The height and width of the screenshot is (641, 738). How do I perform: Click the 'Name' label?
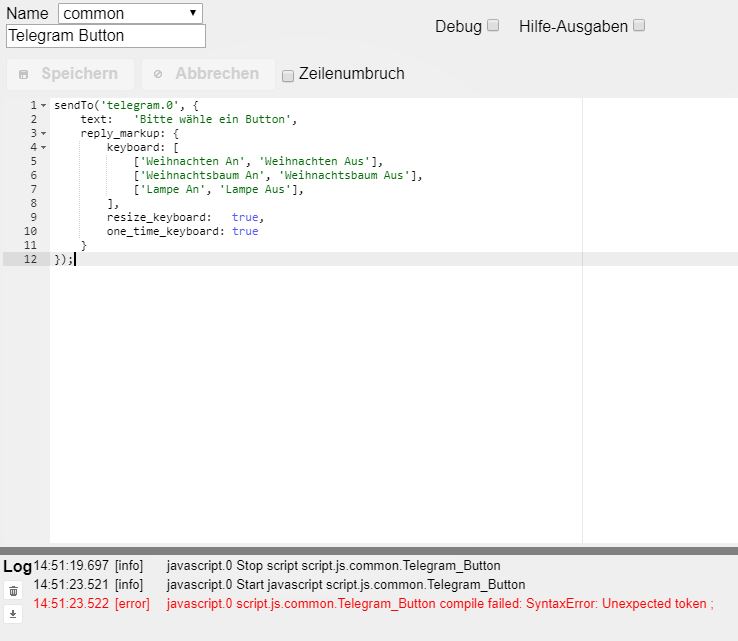click(27, 13)
